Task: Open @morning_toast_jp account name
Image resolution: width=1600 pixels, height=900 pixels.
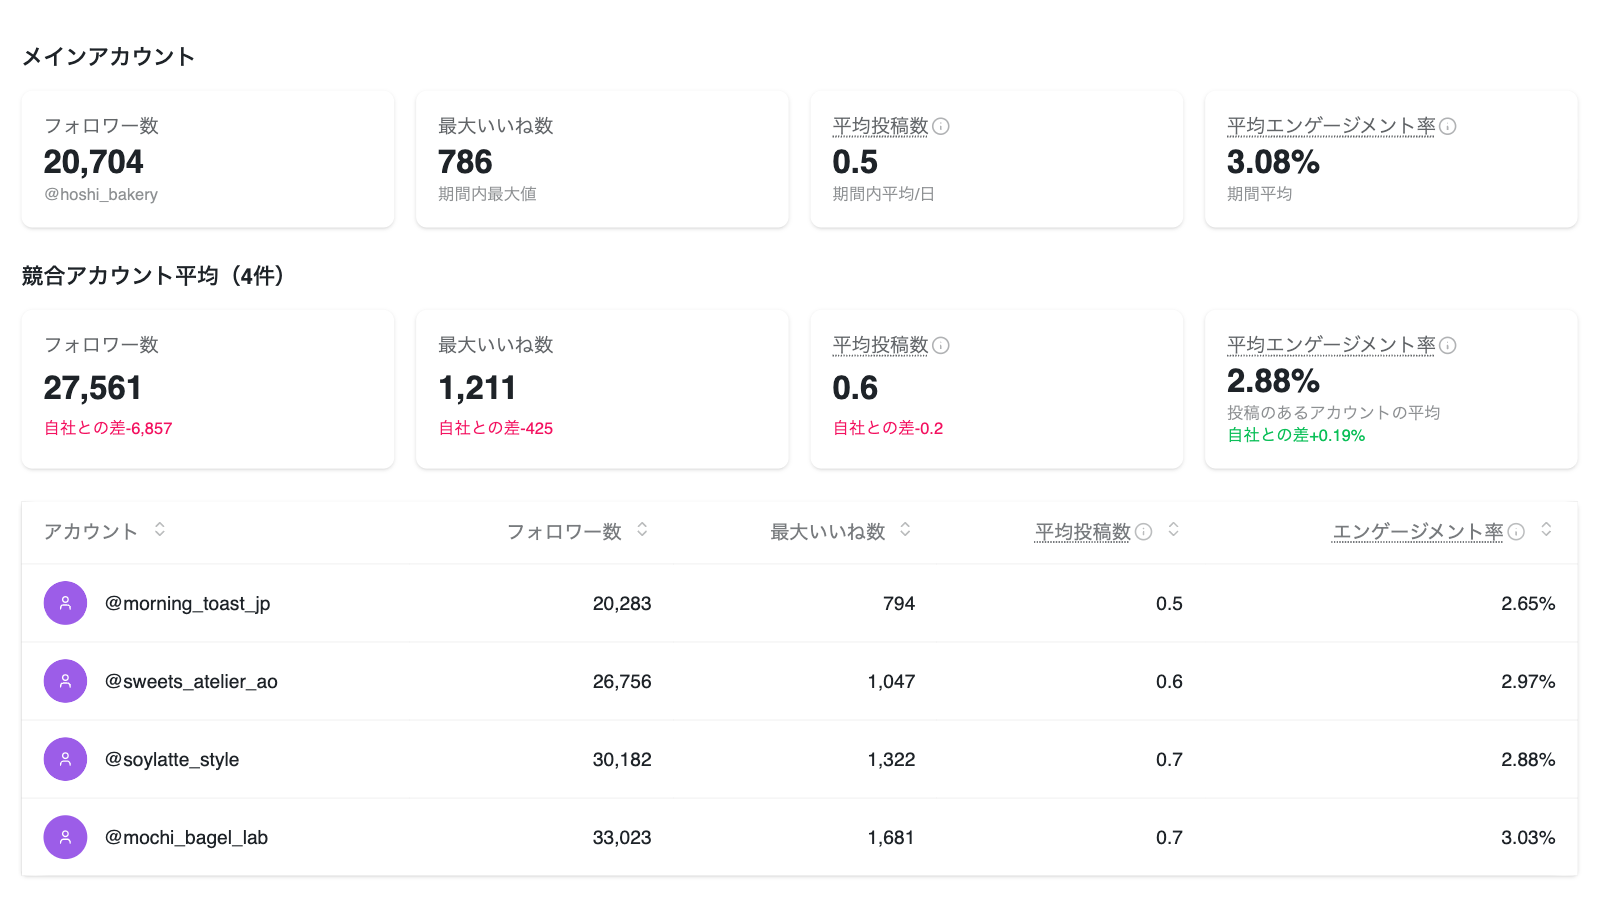Action: [x=188, y=604]
